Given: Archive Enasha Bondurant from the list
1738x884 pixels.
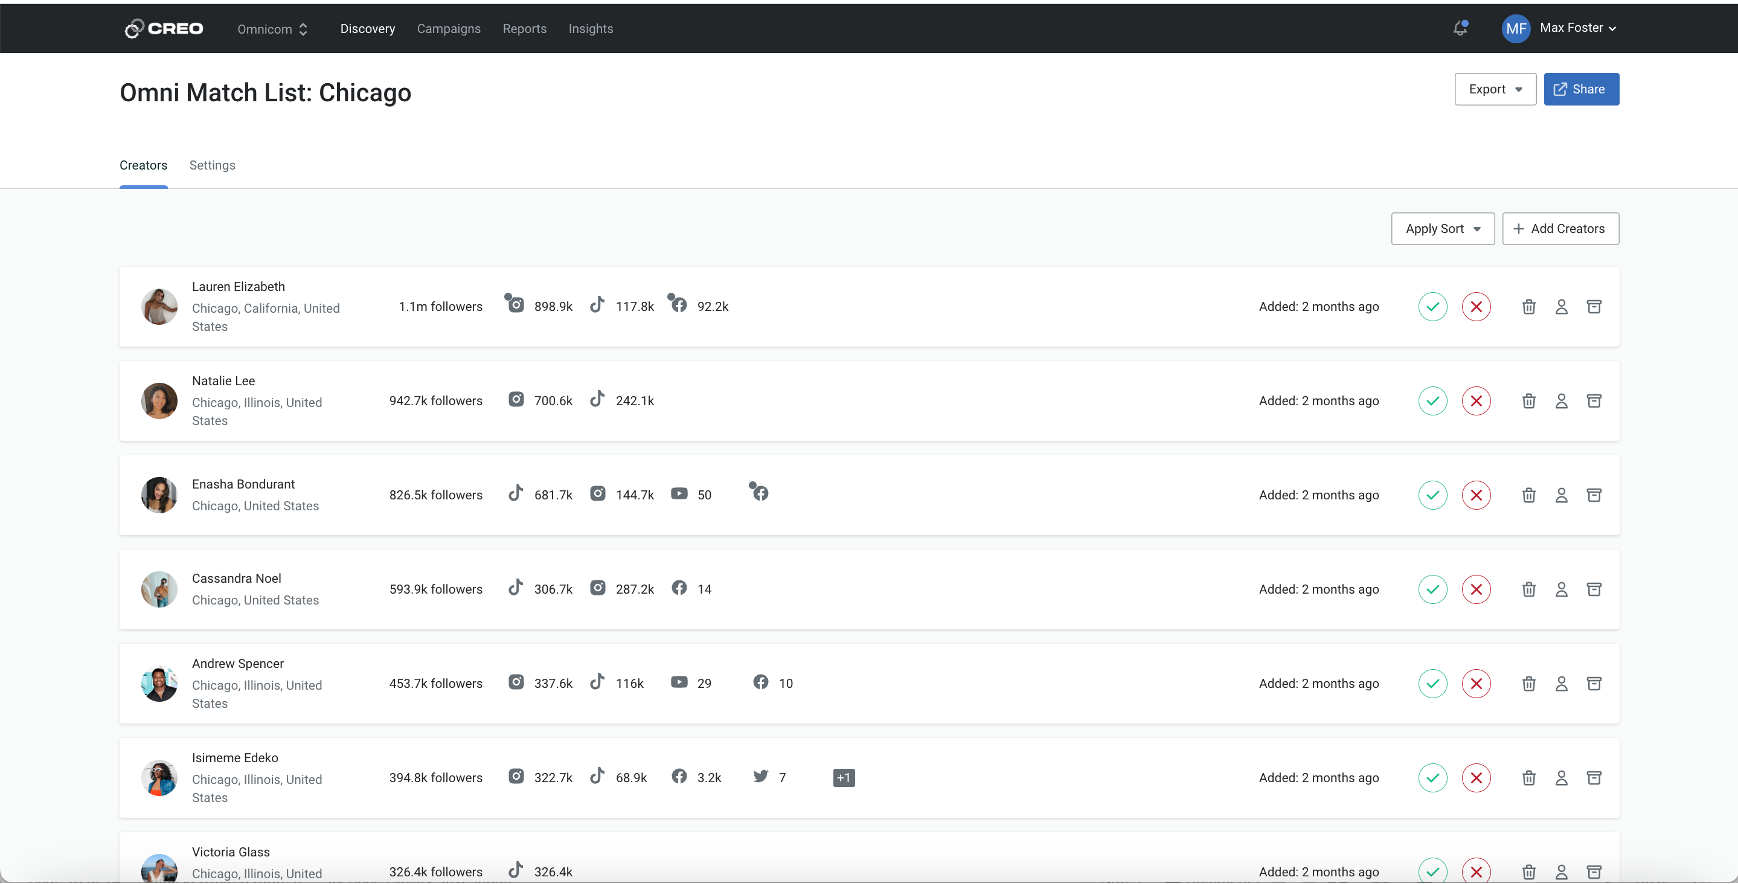Looking at the screenshot, I should (1594, 495).
